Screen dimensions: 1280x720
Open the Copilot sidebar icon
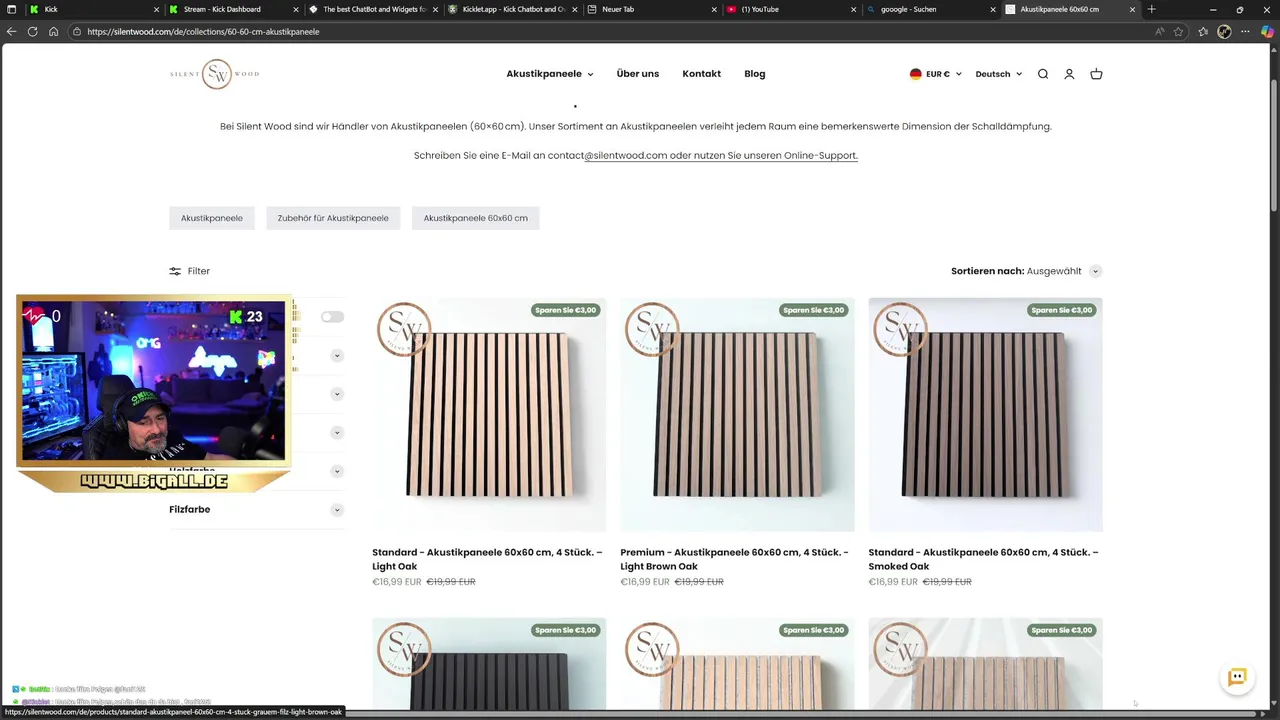click(x=1268, y=31)
